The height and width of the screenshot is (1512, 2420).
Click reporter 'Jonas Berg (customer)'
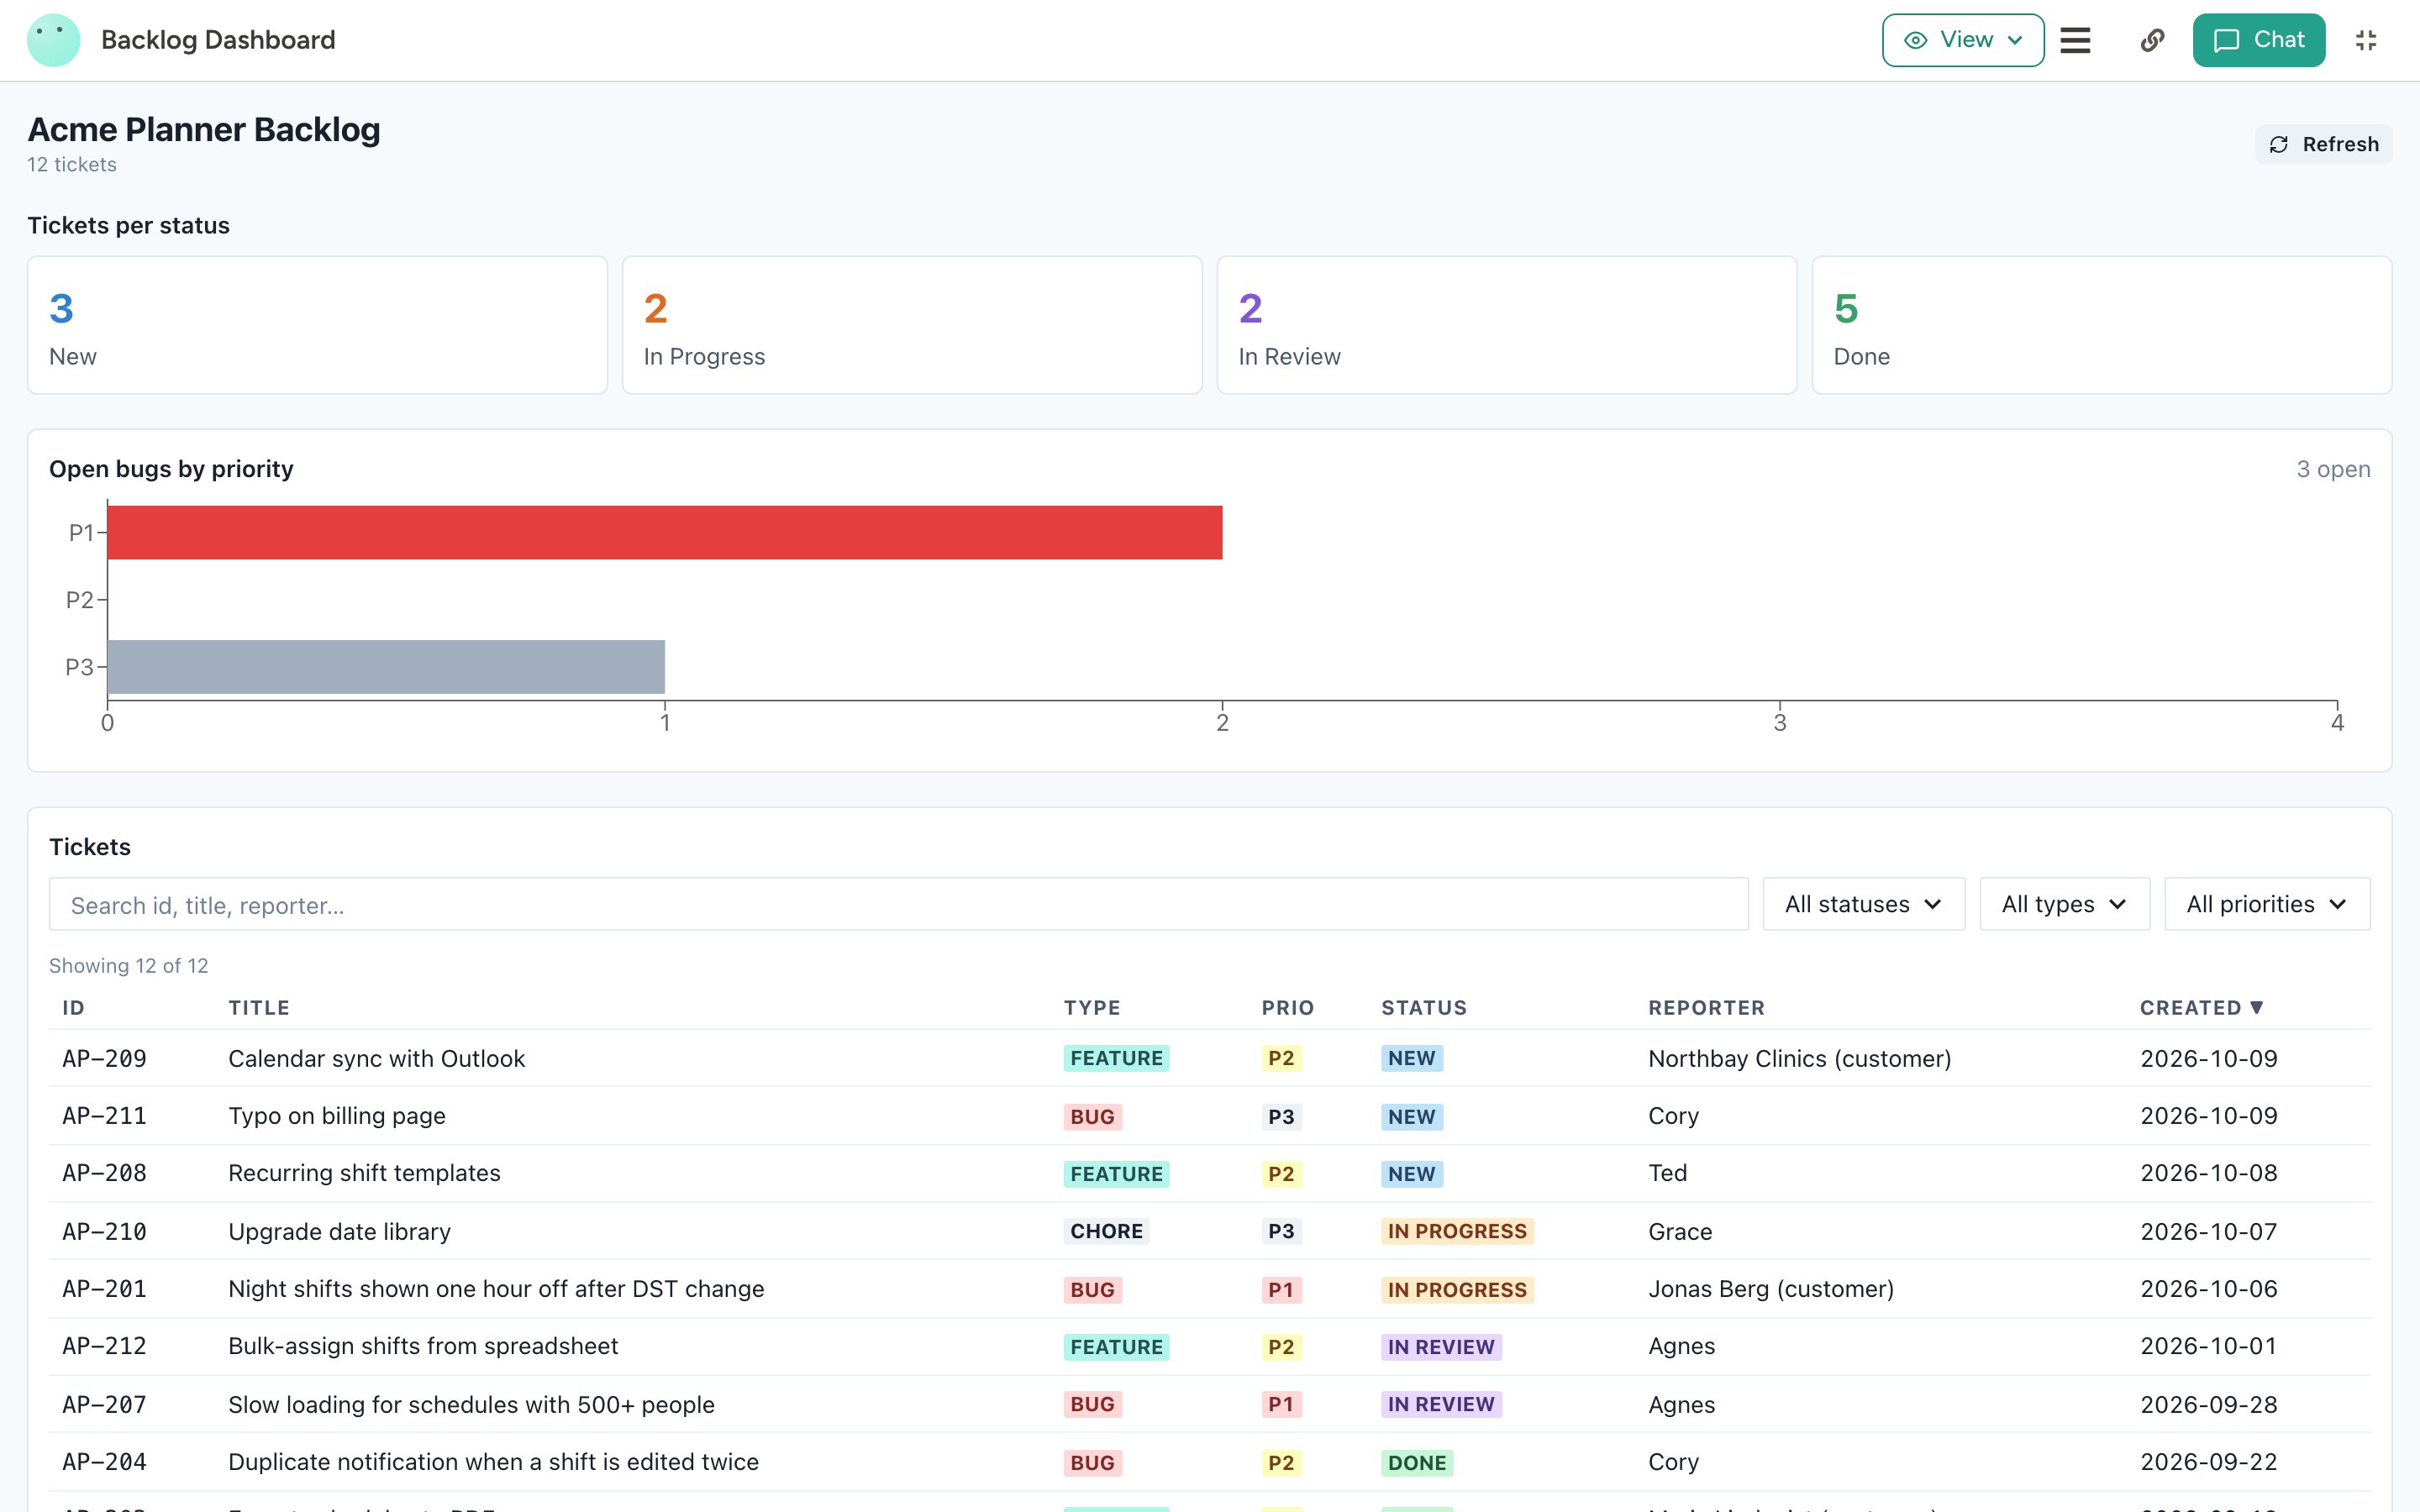point(1771,1289)
